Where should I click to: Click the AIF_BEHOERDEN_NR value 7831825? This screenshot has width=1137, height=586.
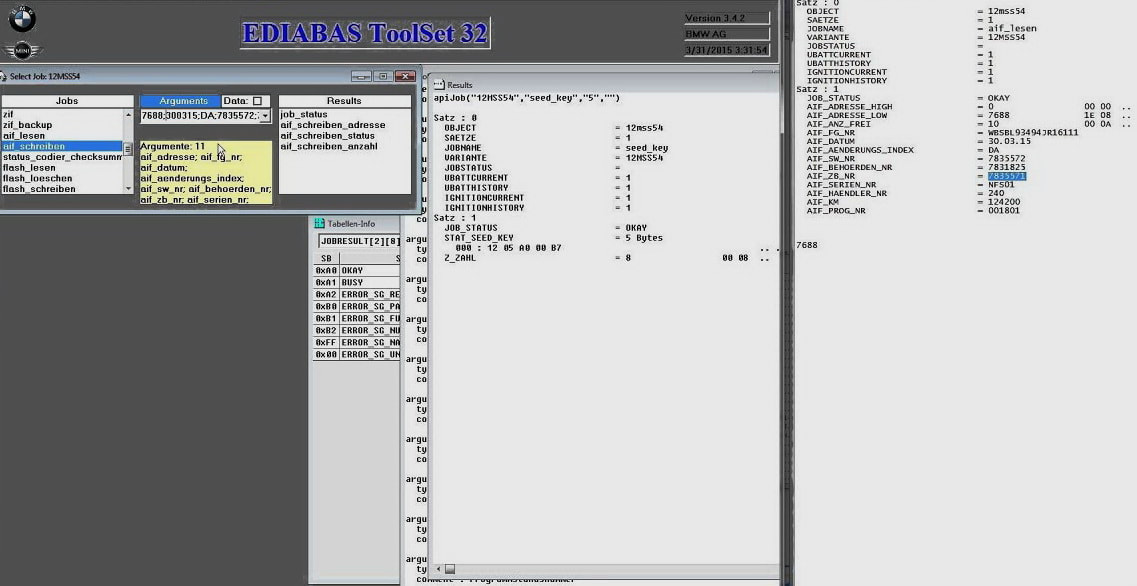(x=1006, y=168)
